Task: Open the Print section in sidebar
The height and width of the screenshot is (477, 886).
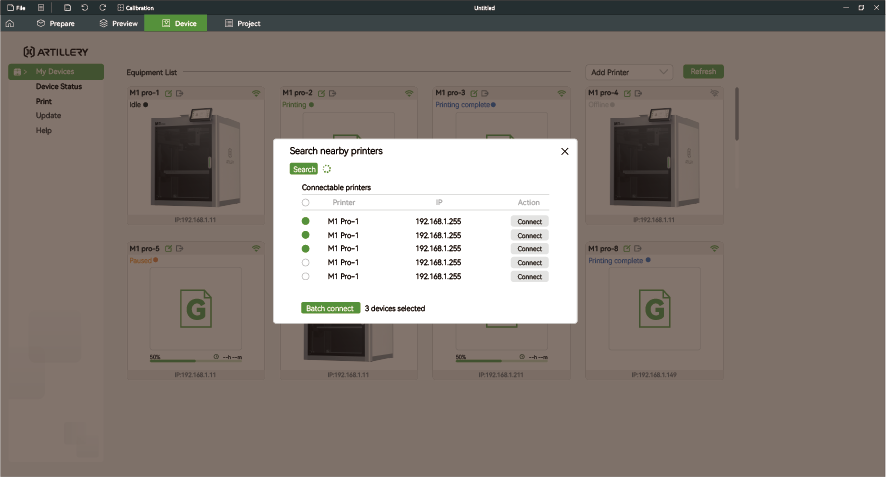Action: tap(44, 101)
